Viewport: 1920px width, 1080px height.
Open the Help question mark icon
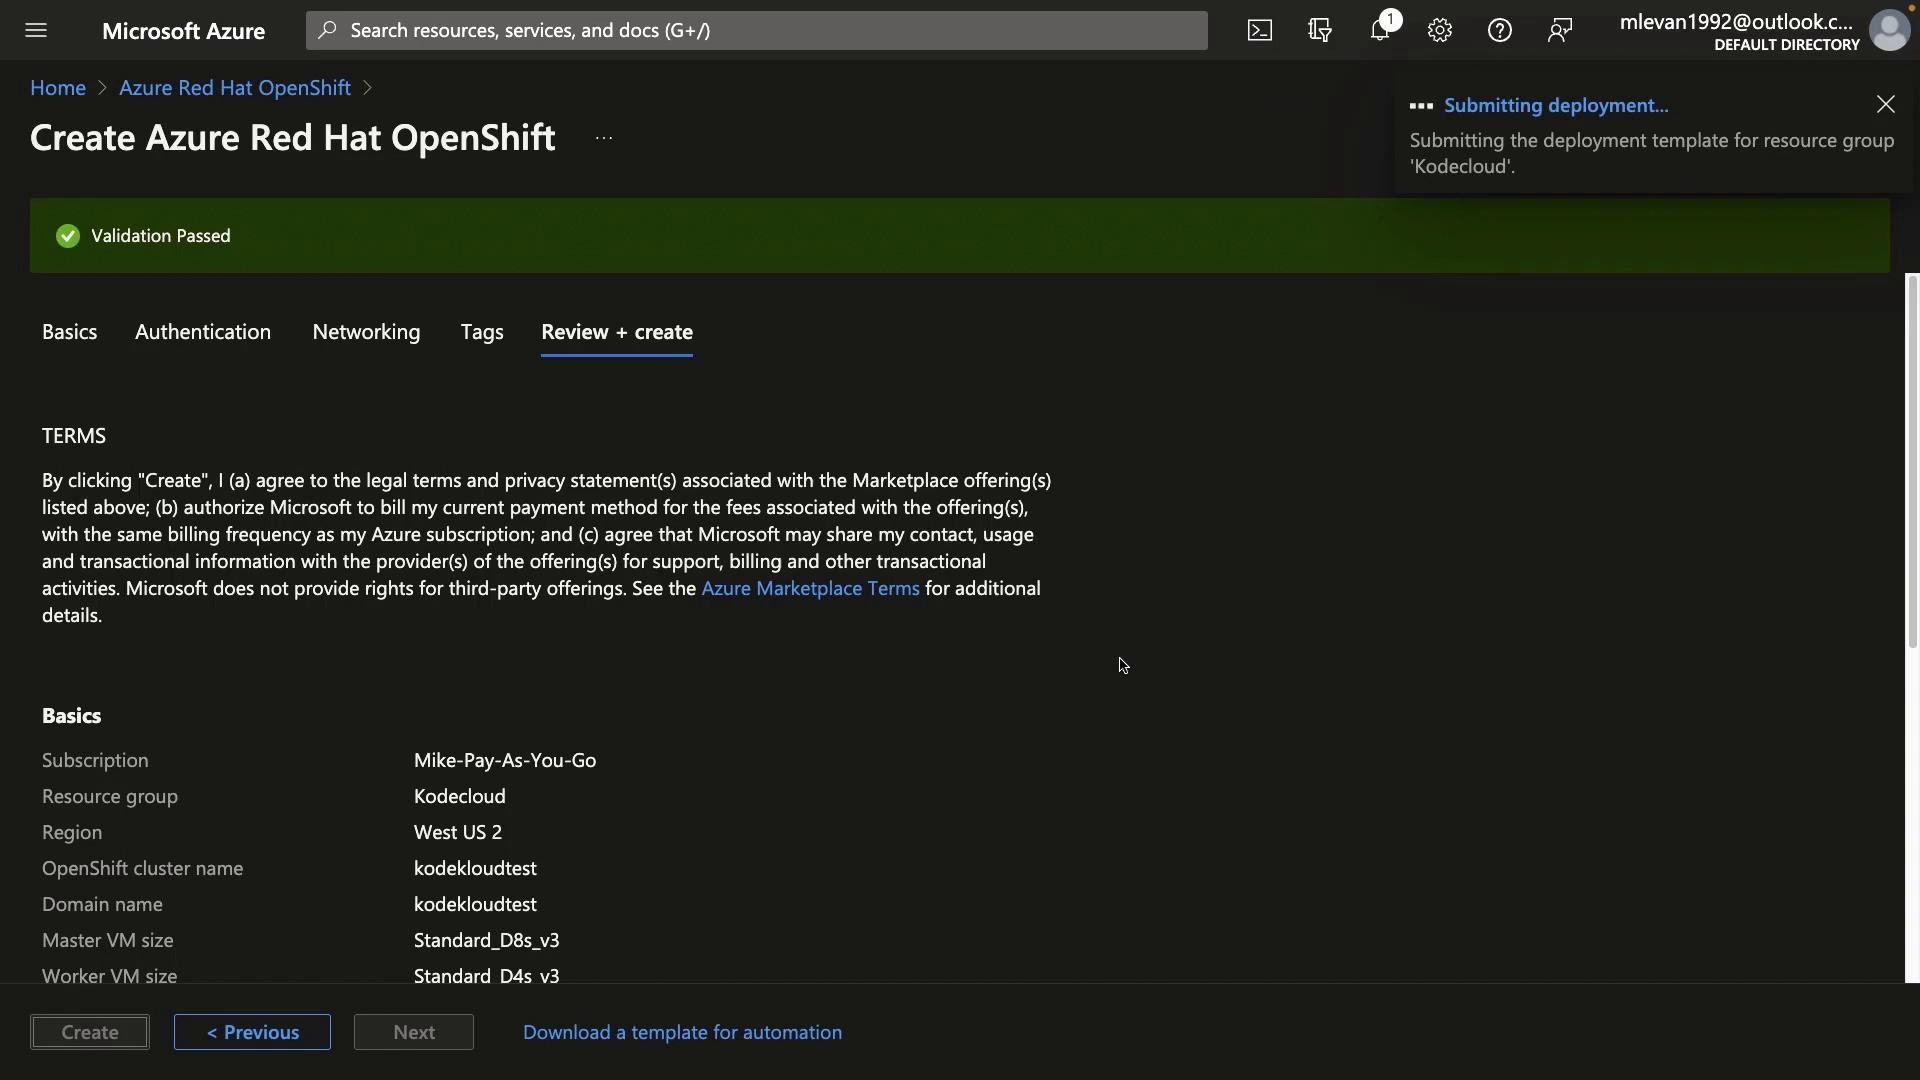(x=1500, y=30)
